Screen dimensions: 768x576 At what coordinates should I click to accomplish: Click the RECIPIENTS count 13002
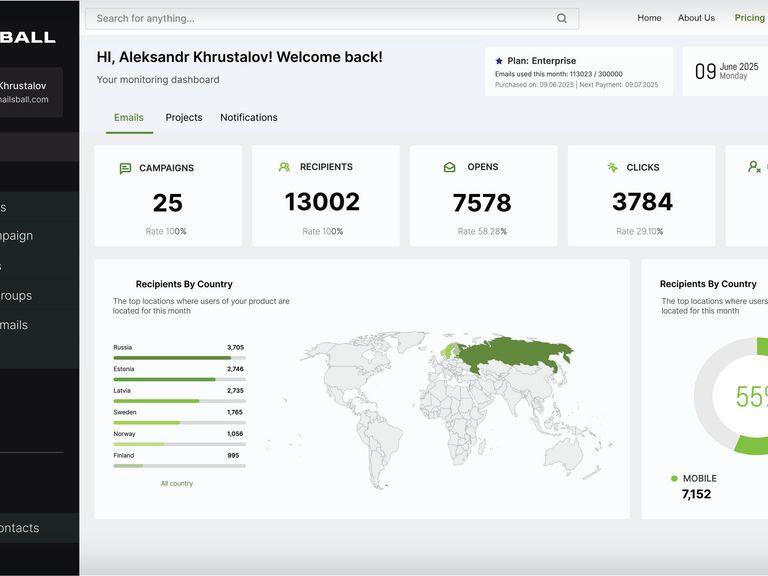[x=322, y=202]
